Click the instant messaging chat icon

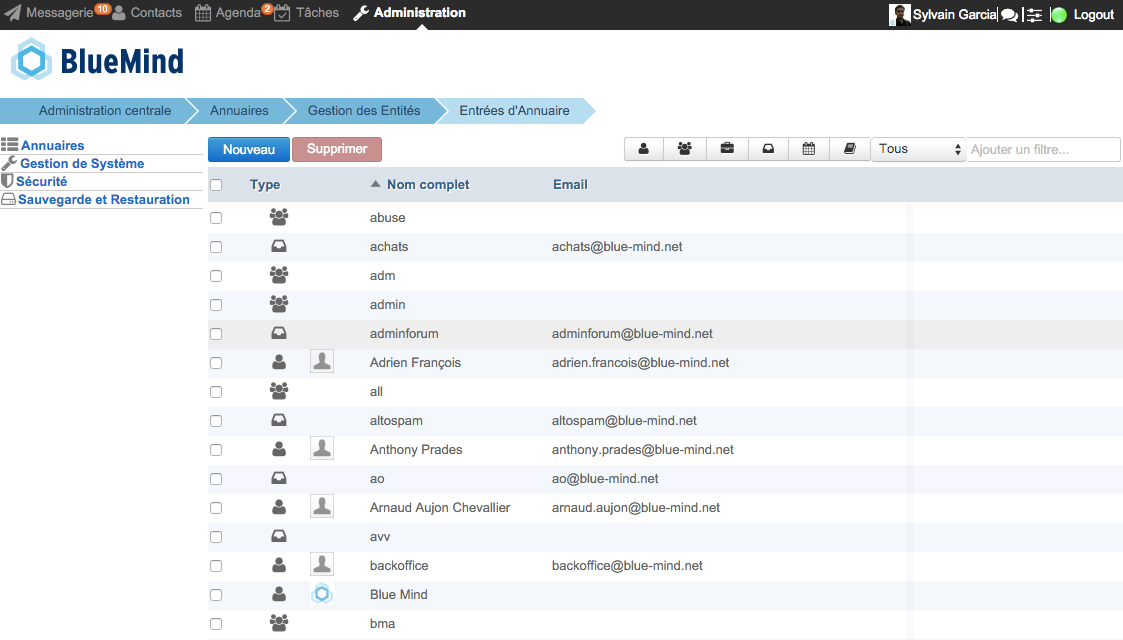[x=1009, y=14]
